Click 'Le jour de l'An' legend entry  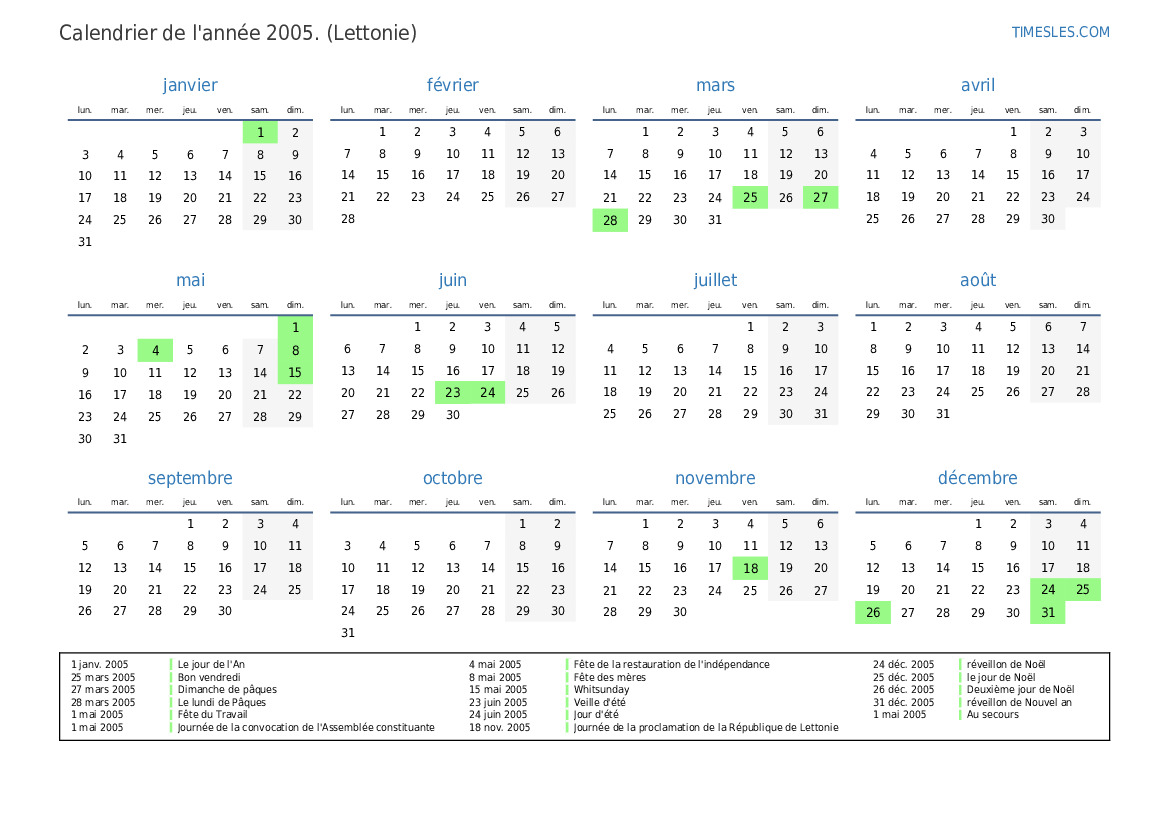tap(211, 664)
